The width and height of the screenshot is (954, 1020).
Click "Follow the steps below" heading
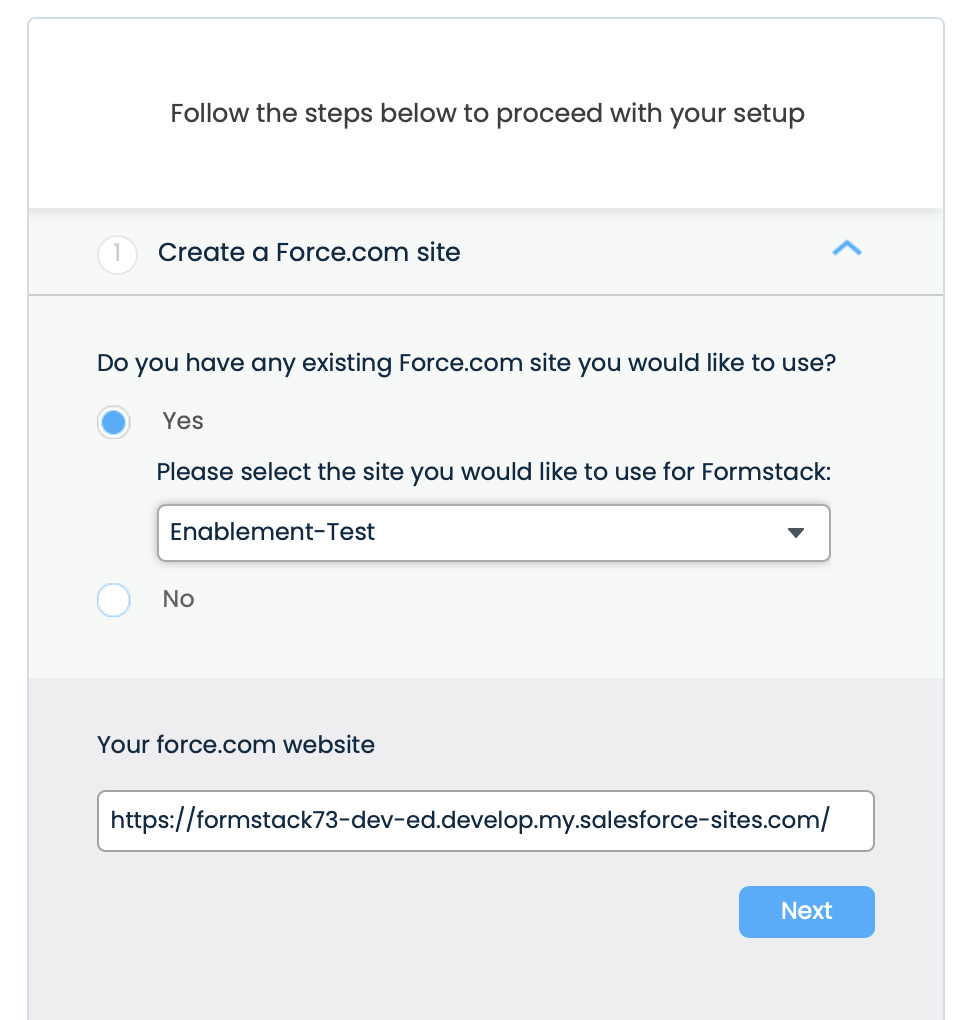[x=487, y=113]
